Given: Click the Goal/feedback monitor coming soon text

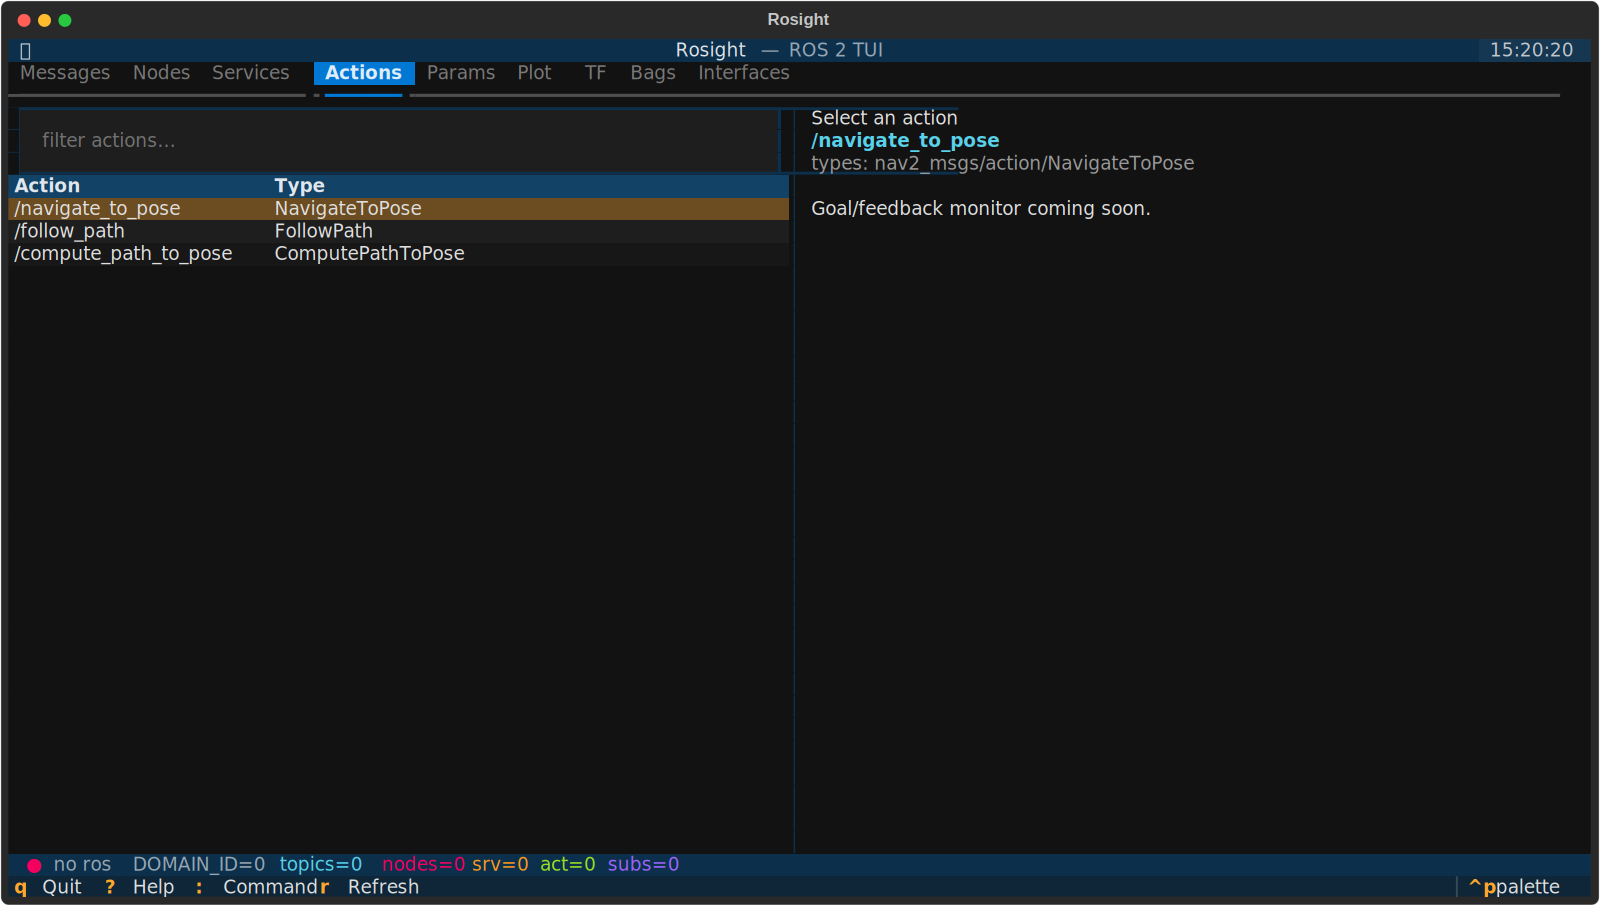Looking at the screenshot, I should [x=981, y=209].
